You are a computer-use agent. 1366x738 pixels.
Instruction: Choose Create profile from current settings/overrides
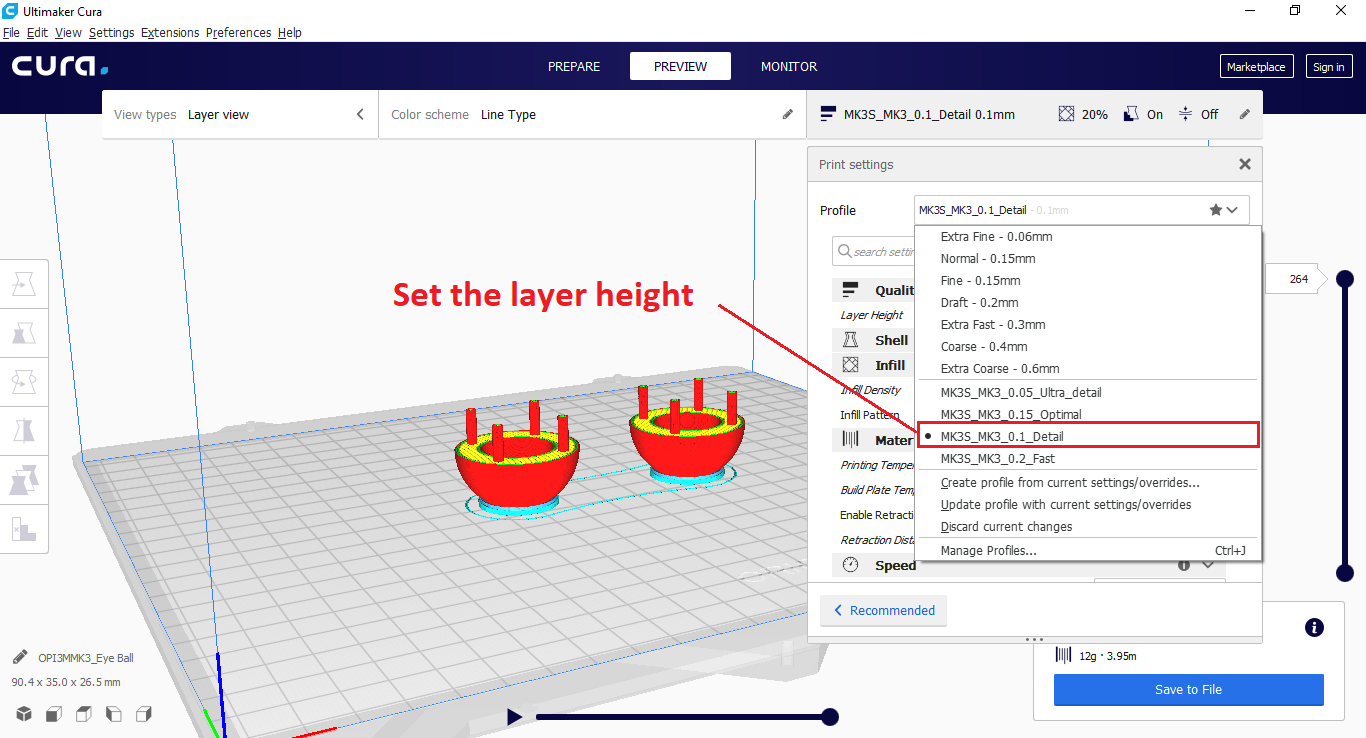click(x=1089, y=483)
